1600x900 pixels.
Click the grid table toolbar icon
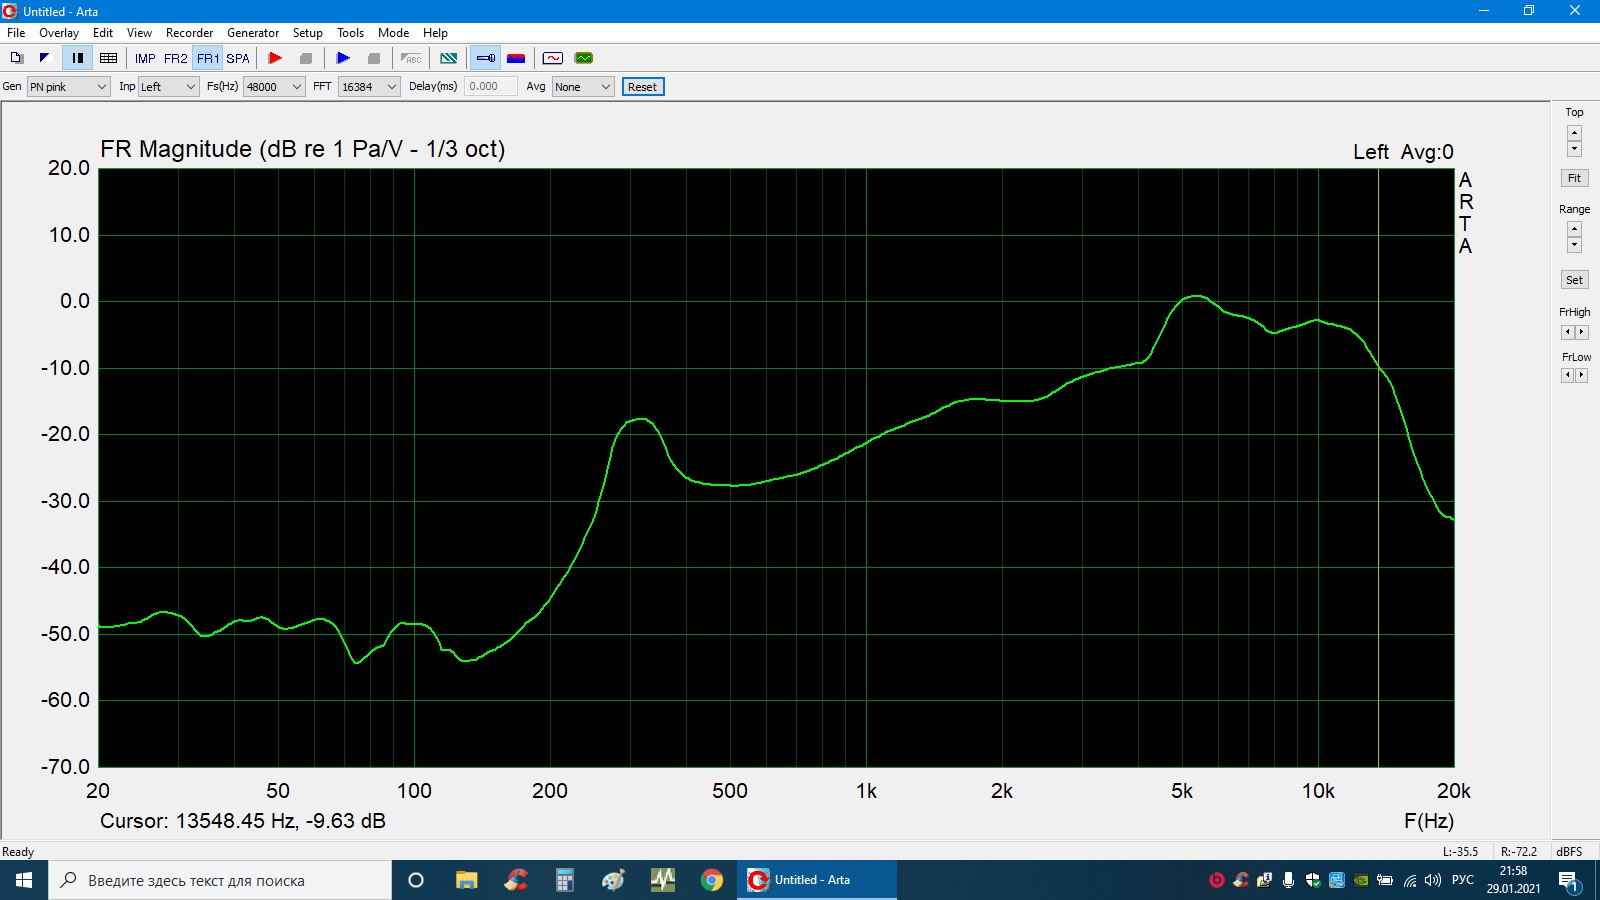tap(109, 58)
